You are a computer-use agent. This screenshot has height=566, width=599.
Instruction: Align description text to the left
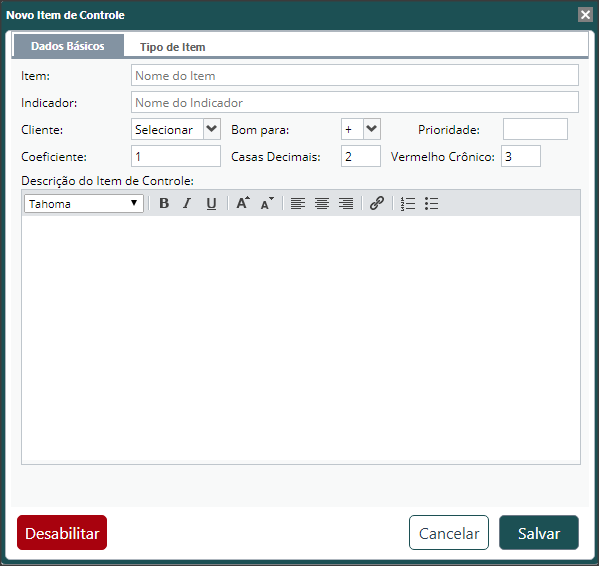298,203
